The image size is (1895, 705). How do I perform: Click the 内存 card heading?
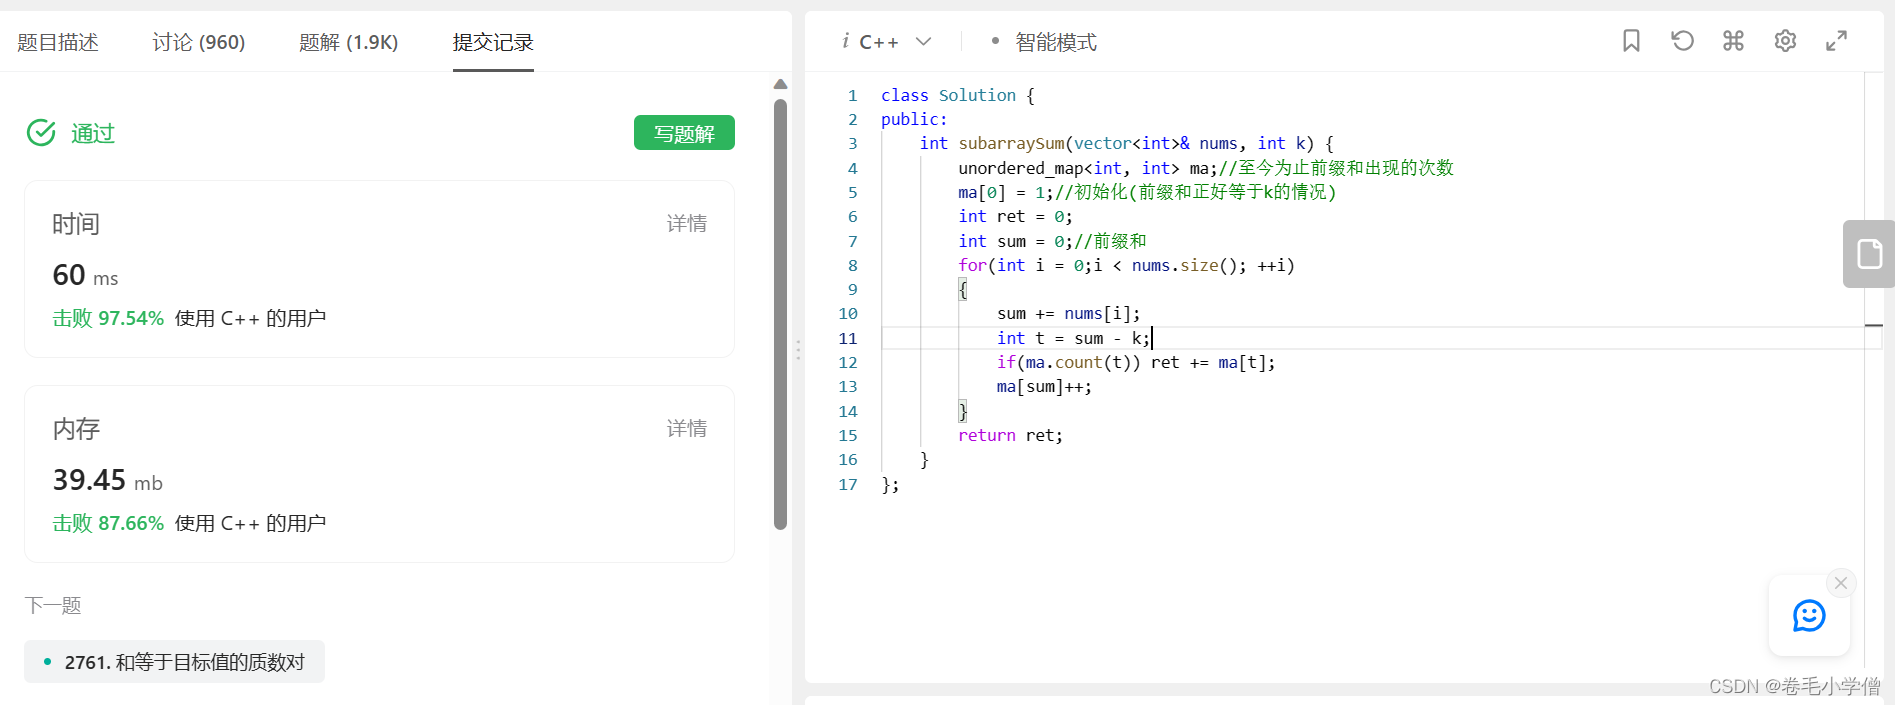pyautogui.click(x=76, y=429)
